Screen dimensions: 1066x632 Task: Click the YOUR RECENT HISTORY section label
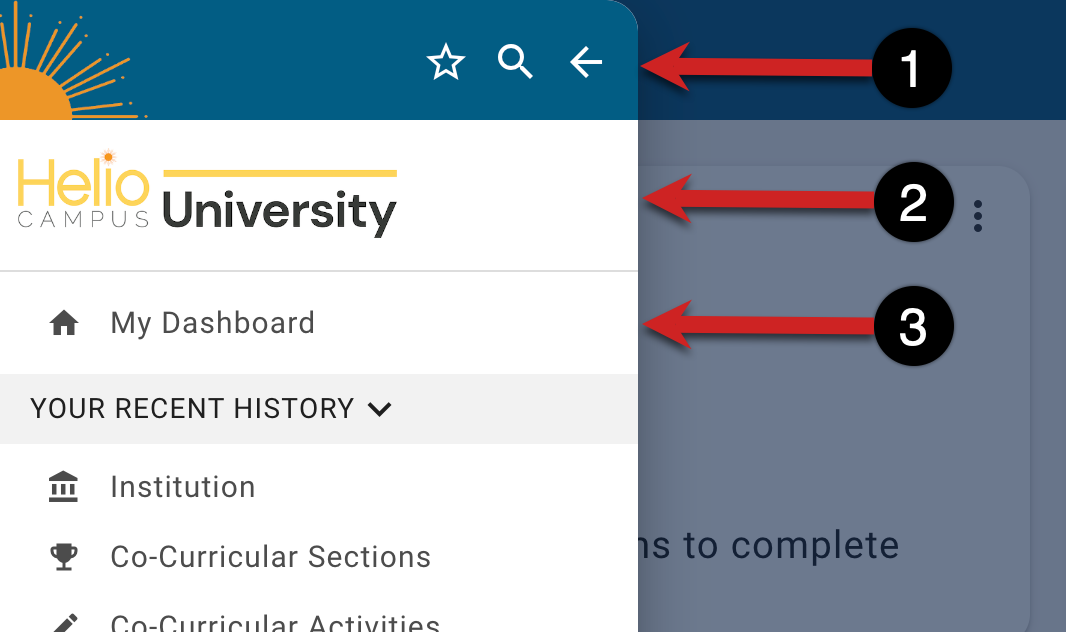point(192,409)
